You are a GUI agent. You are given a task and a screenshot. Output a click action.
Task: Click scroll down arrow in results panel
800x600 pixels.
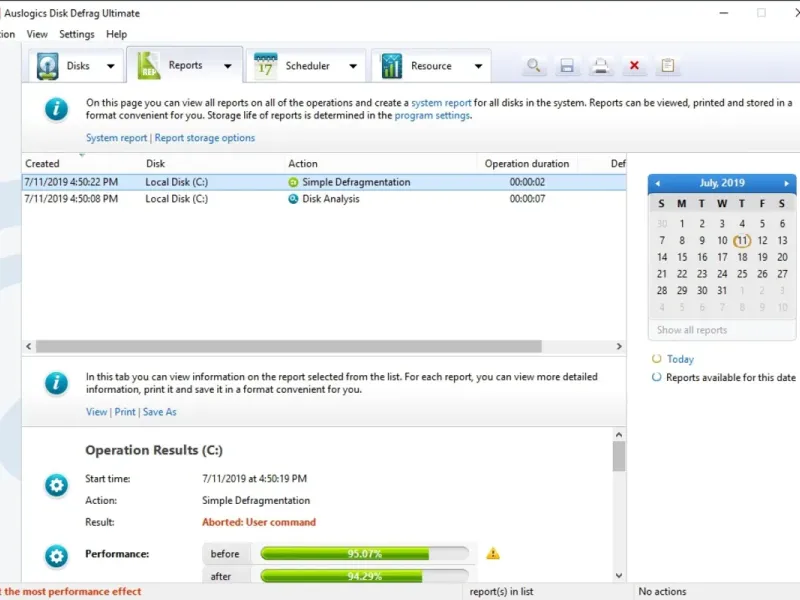coord(619,576)
